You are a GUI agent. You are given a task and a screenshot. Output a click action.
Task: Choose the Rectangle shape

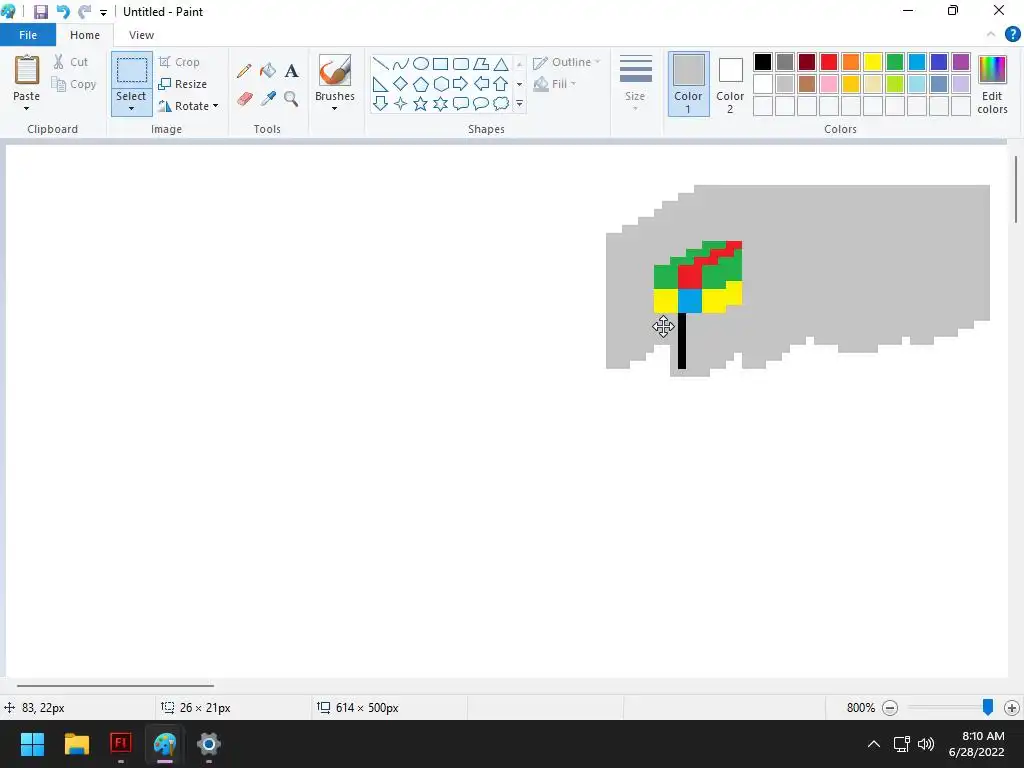point(441,63)
